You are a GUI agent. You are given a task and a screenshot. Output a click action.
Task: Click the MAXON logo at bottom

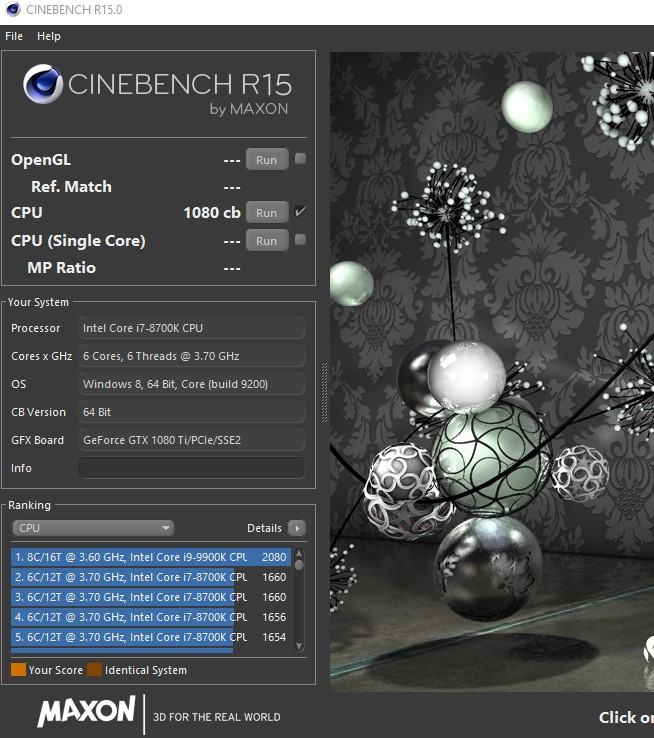click(87, 712)
